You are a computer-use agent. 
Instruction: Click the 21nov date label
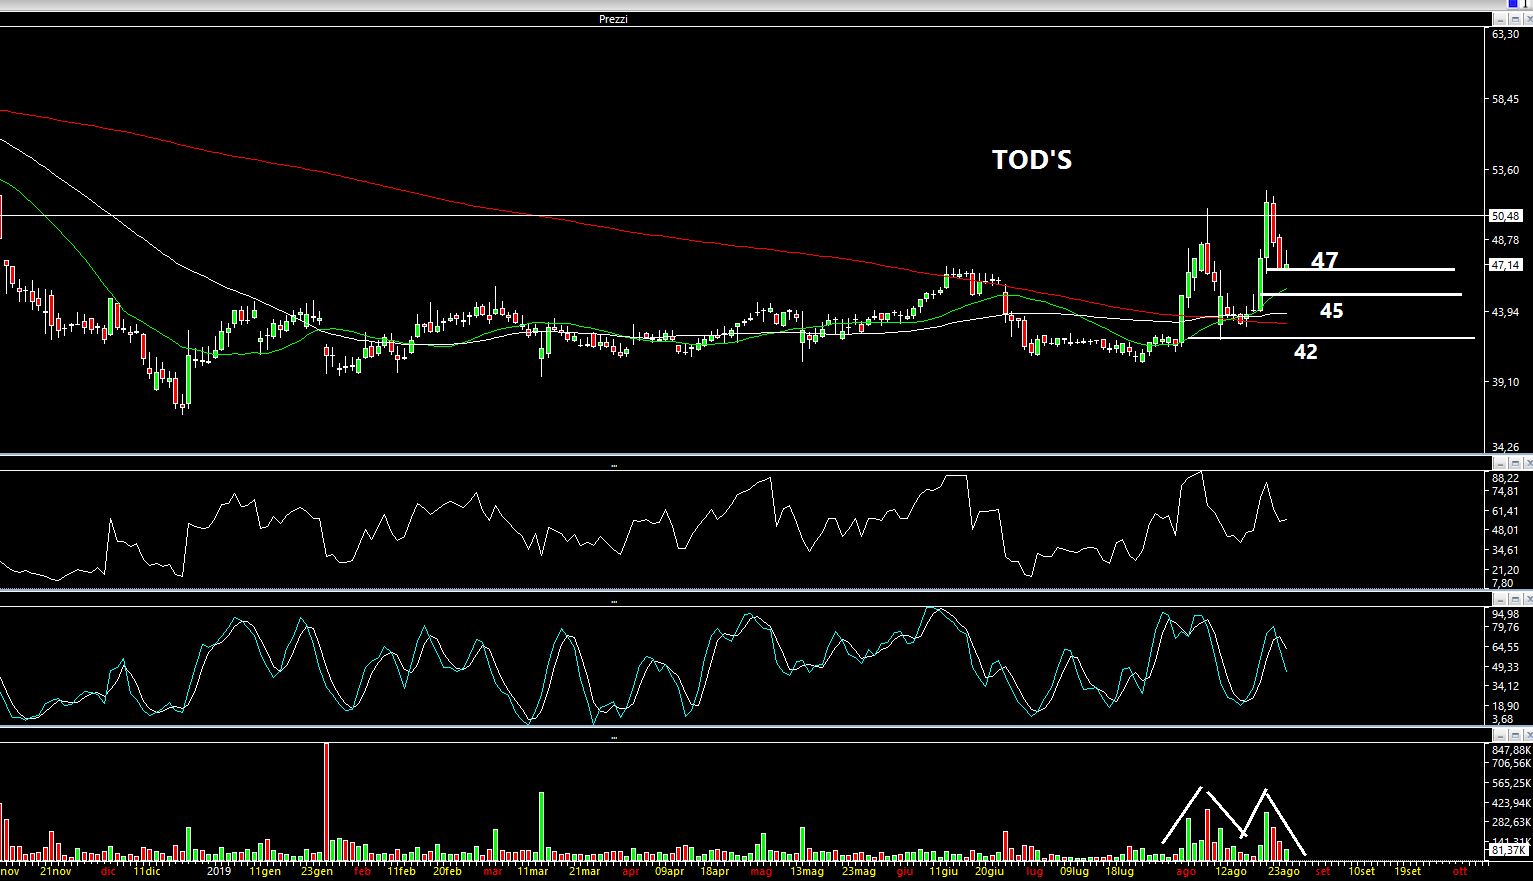[56, 872]
